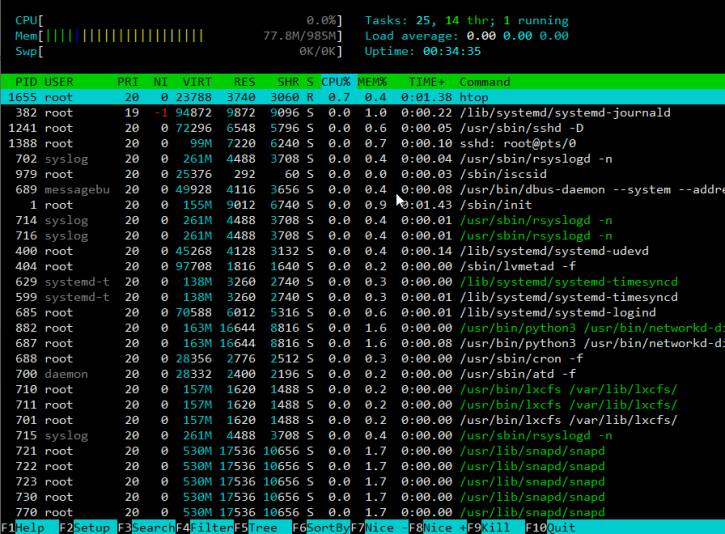
Task: Click F8 Nice + to increase priority
Action: click(438, 527)
